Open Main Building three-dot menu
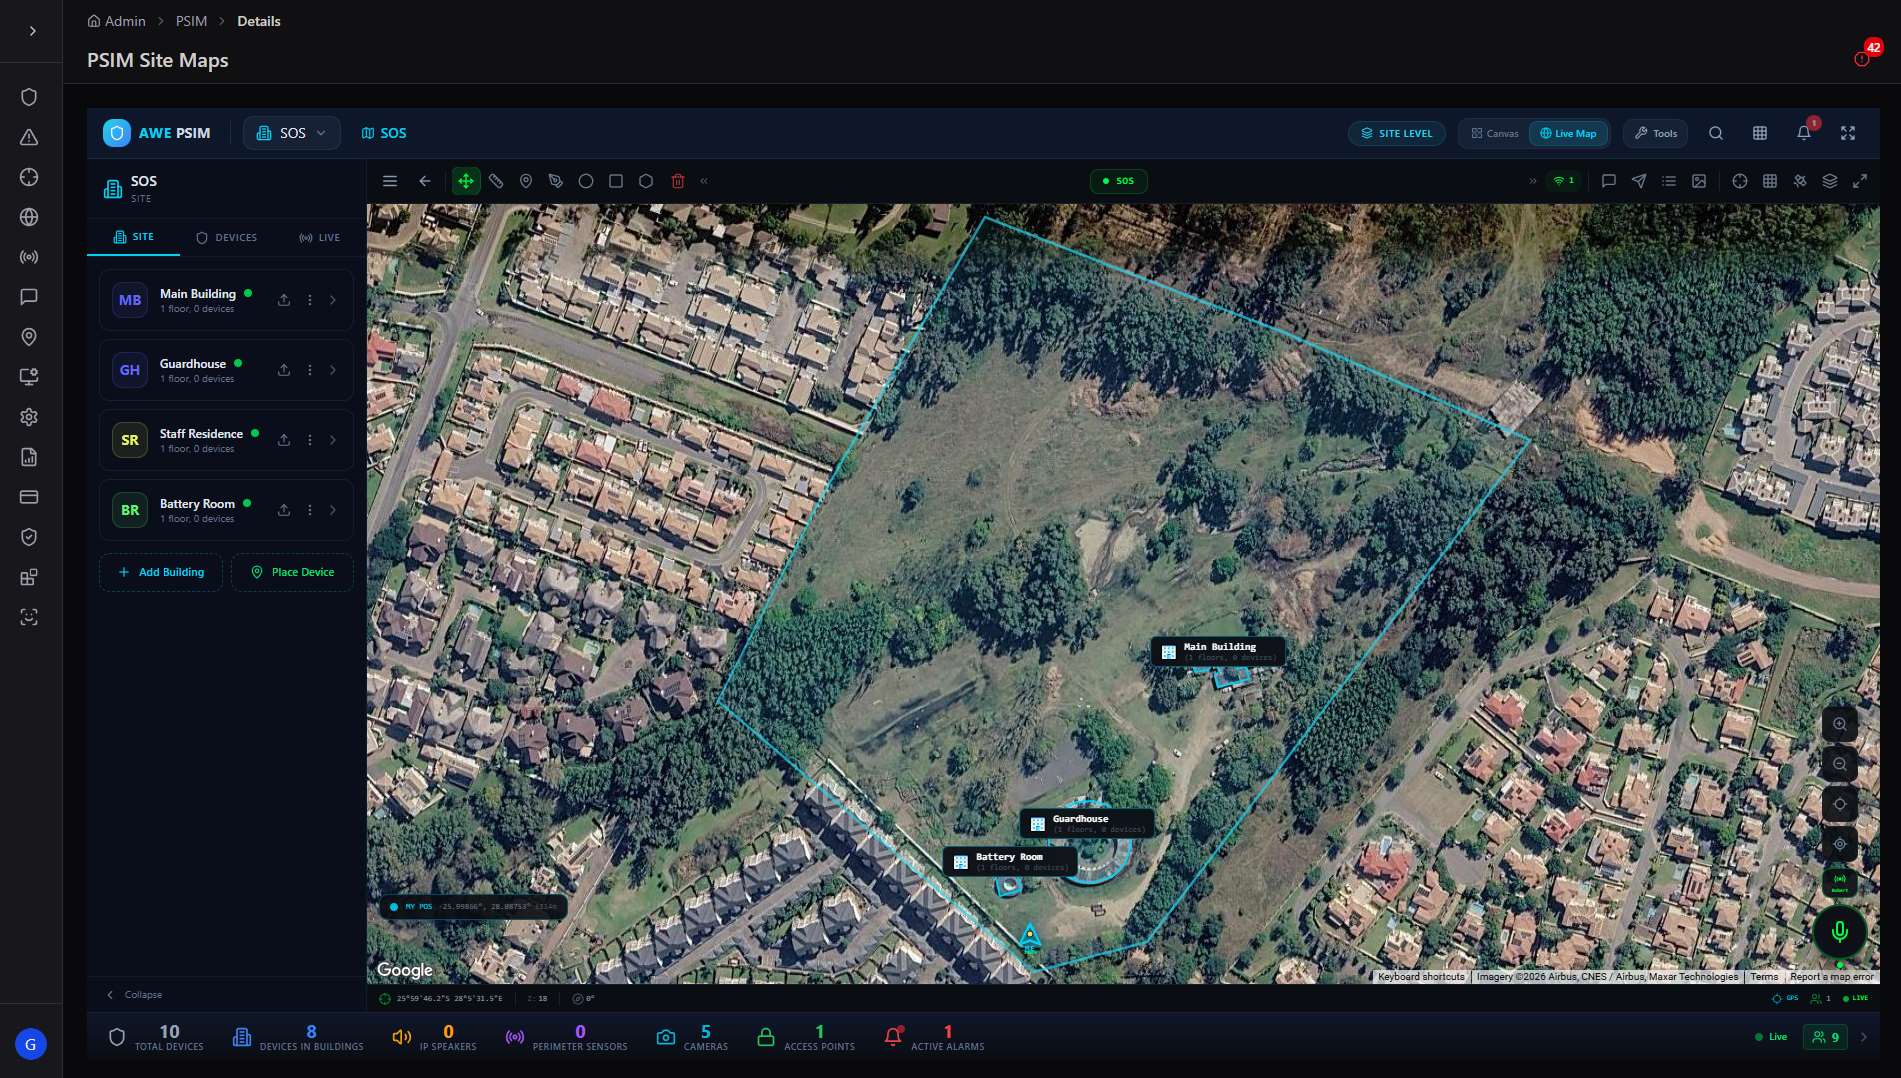This screenshot has width=1901, height=1078. coord(310,300)
